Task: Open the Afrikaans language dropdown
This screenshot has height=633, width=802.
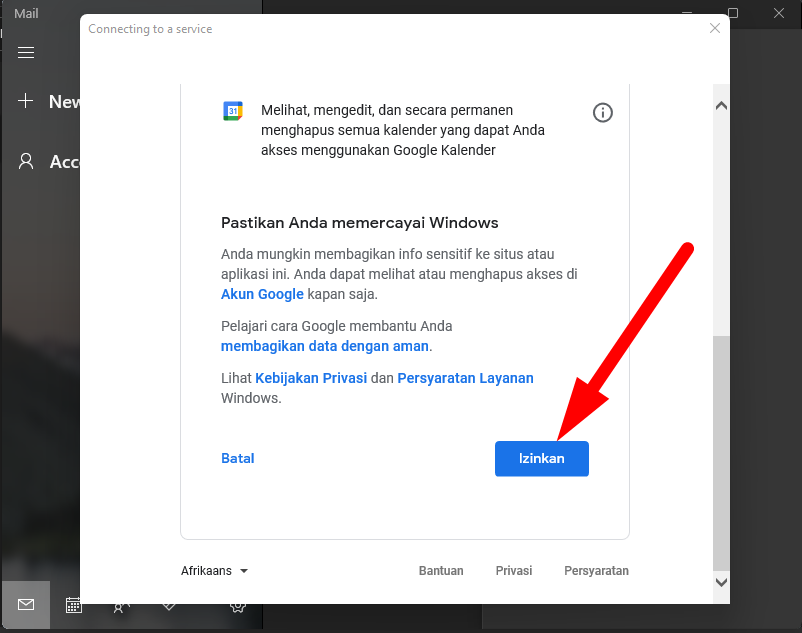Action: tap(214, 571)
